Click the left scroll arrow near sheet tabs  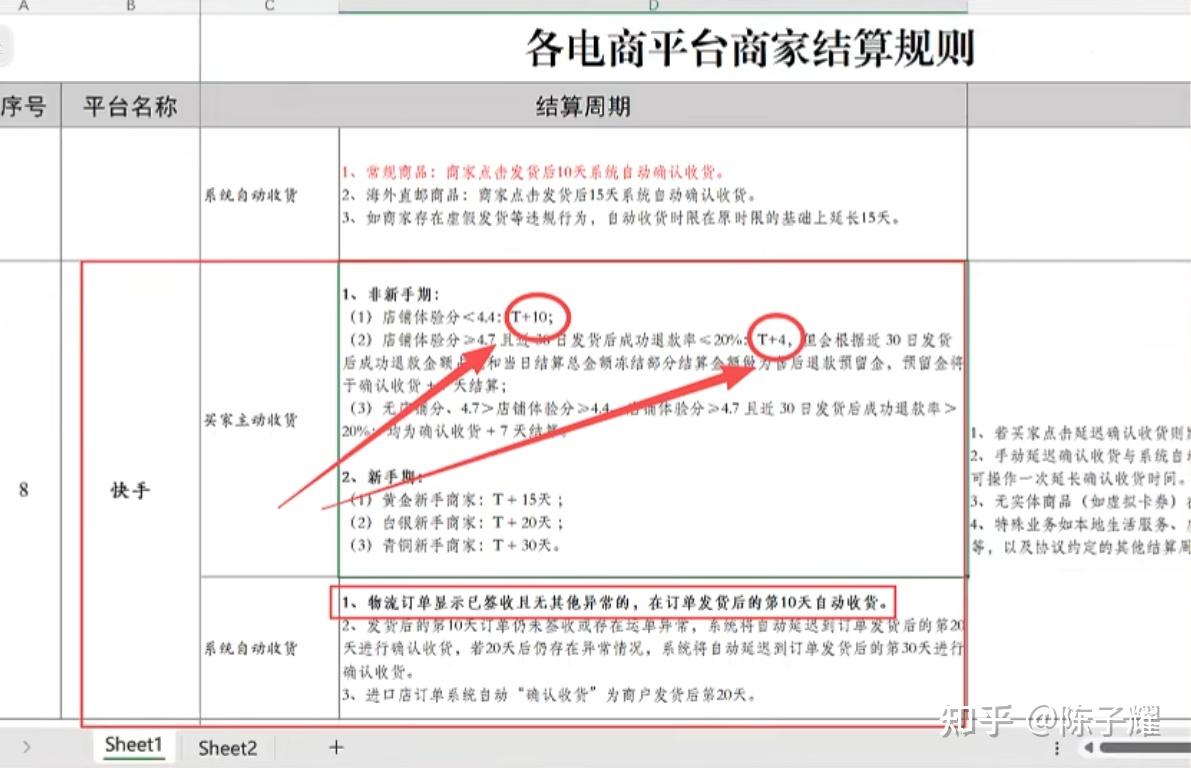pos(27,748)
